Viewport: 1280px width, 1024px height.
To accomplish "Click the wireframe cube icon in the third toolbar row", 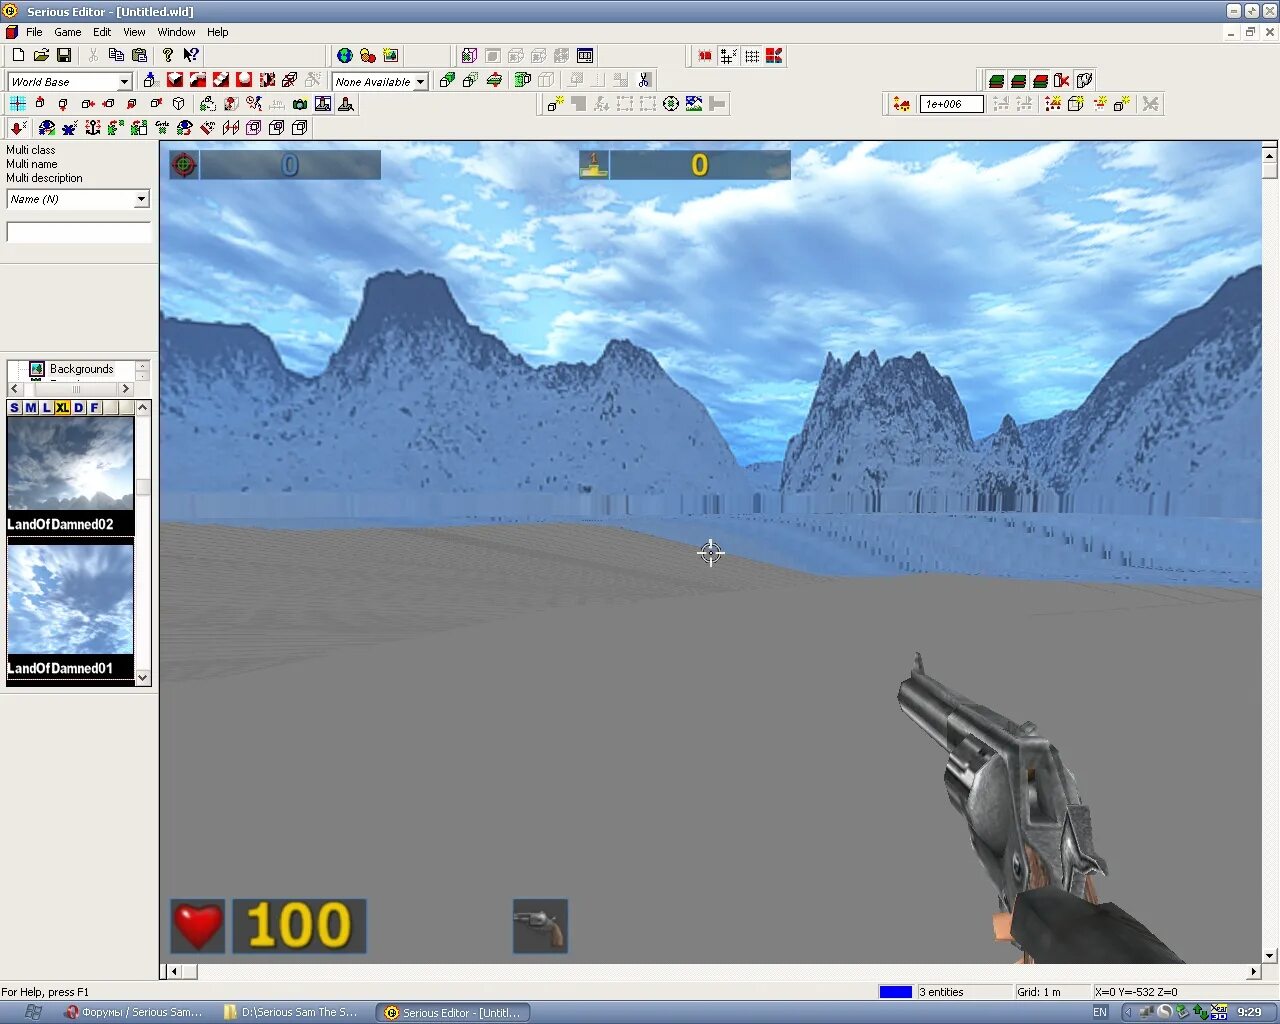I will tap(179, 103).
